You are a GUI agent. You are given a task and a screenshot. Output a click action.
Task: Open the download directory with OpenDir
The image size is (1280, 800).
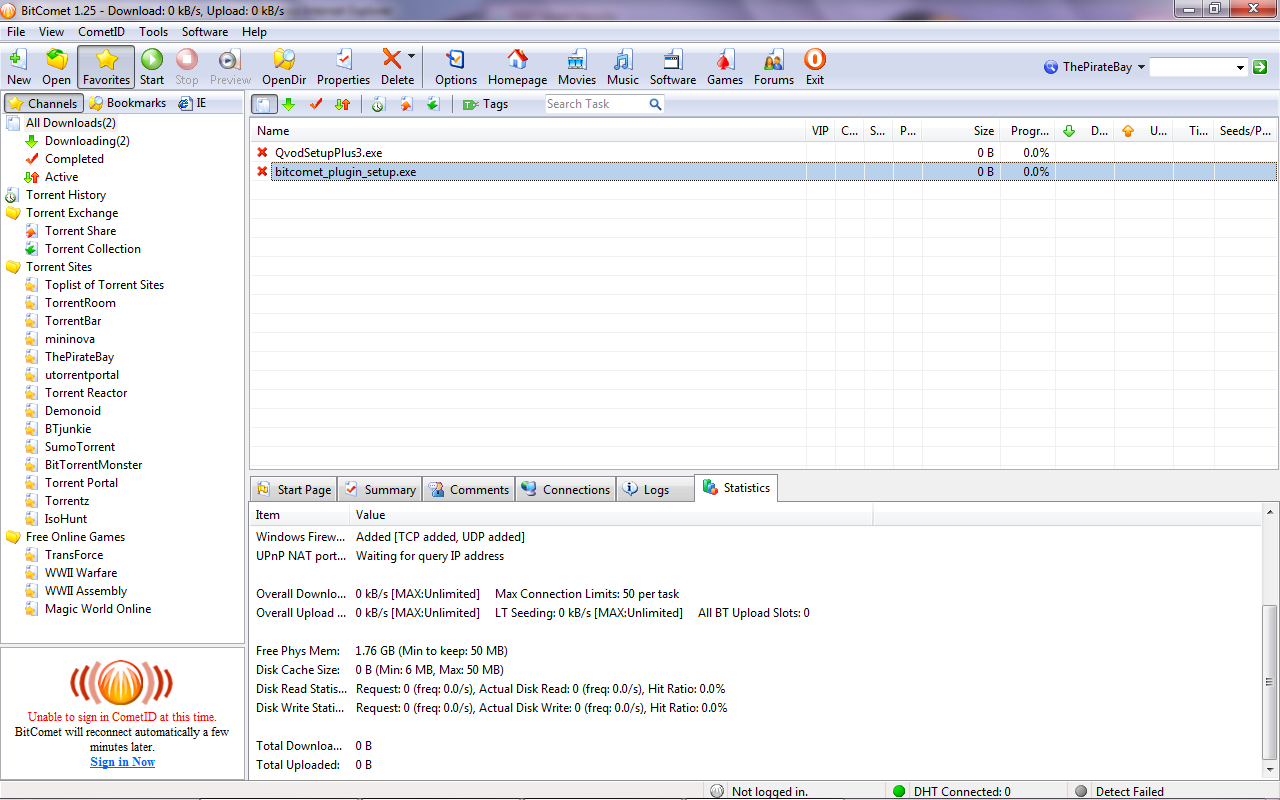284,67
